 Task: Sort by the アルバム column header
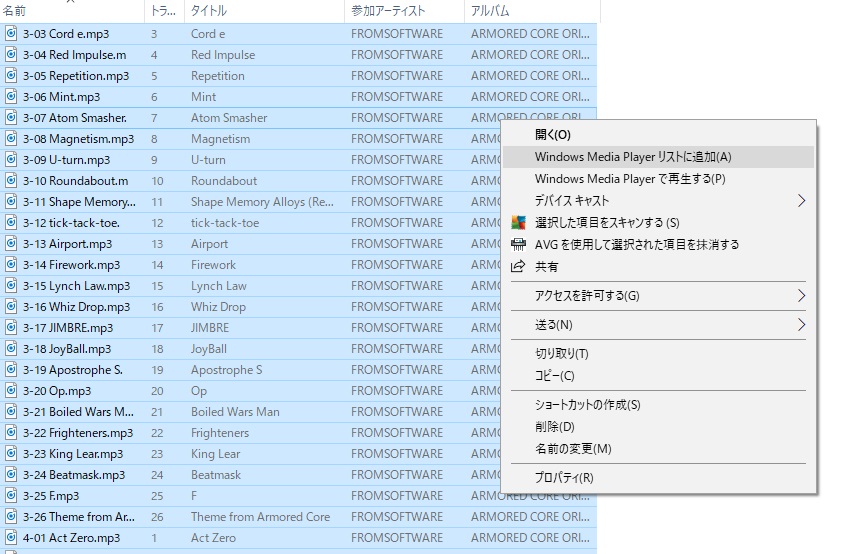[532, 11]
